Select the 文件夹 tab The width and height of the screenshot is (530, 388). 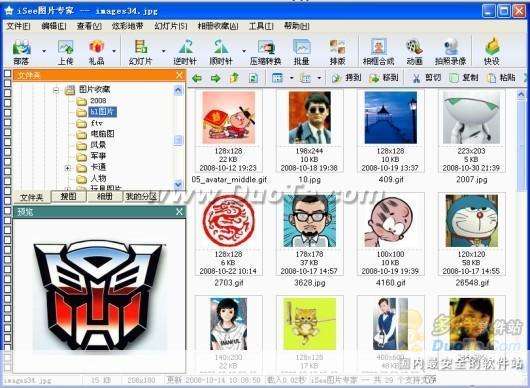point(32,197)
